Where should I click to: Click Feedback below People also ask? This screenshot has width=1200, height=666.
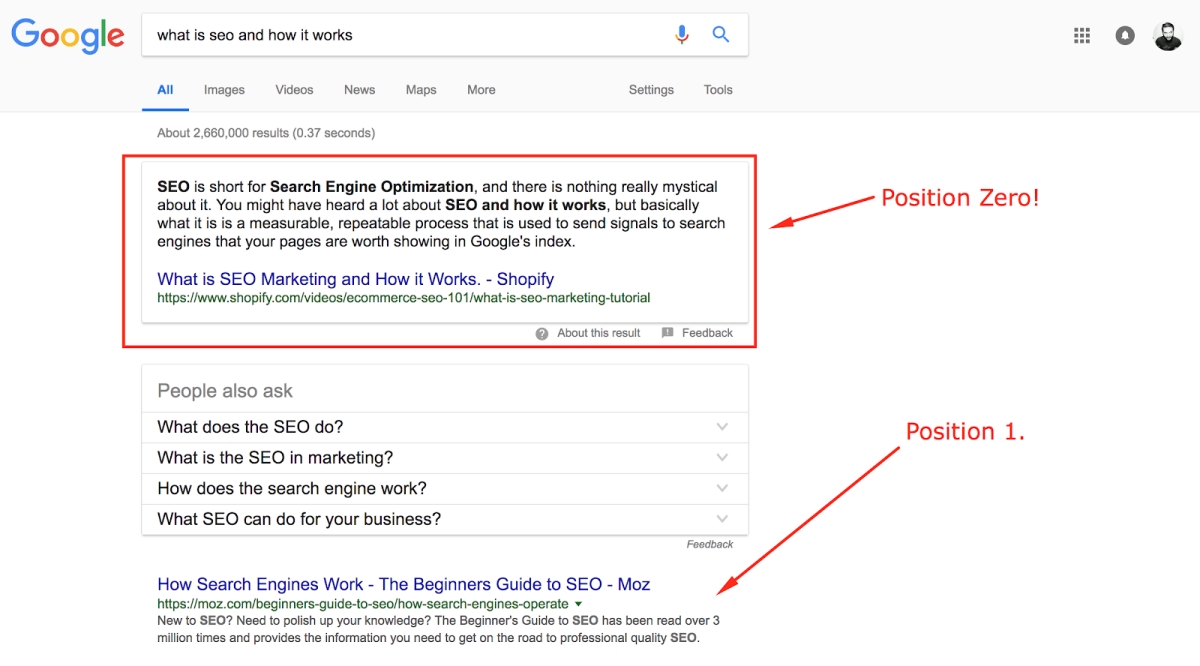coord(710,545)
